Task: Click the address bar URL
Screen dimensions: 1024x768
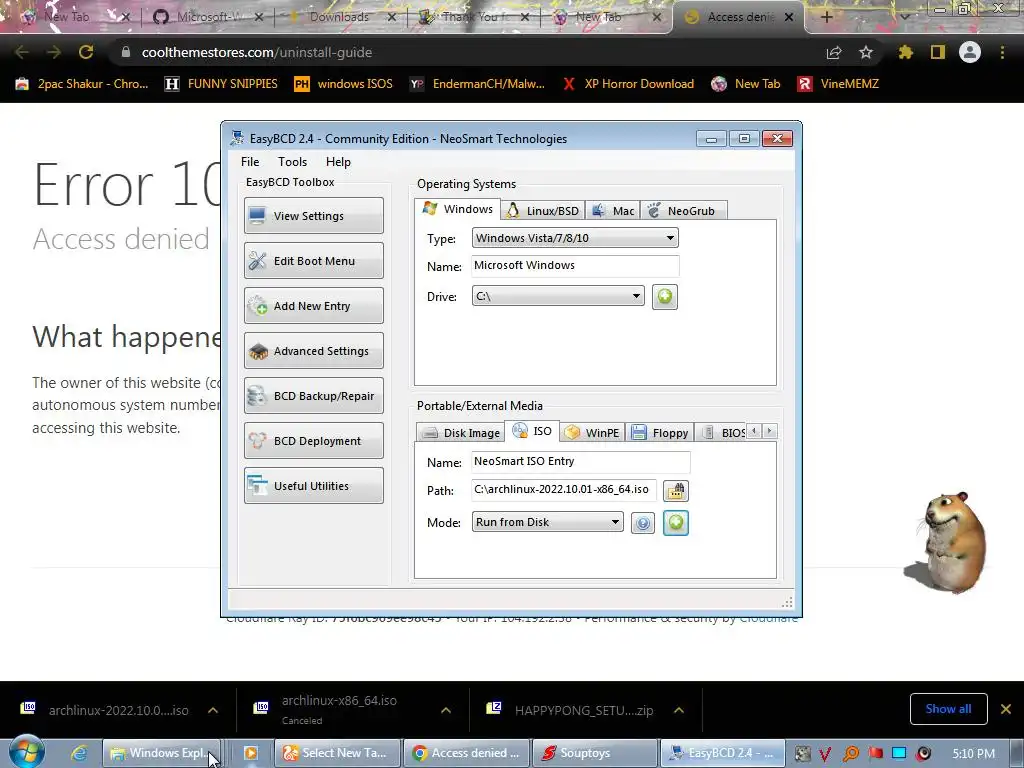Action: pos(257,52)
